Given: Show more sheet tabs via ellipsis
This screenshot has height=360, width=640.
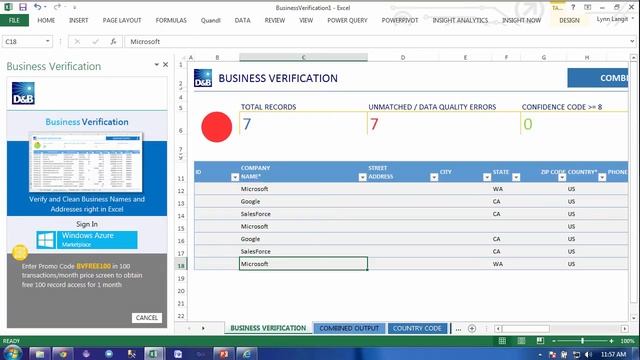Looking at the screenshot, I should coord(458,329).
